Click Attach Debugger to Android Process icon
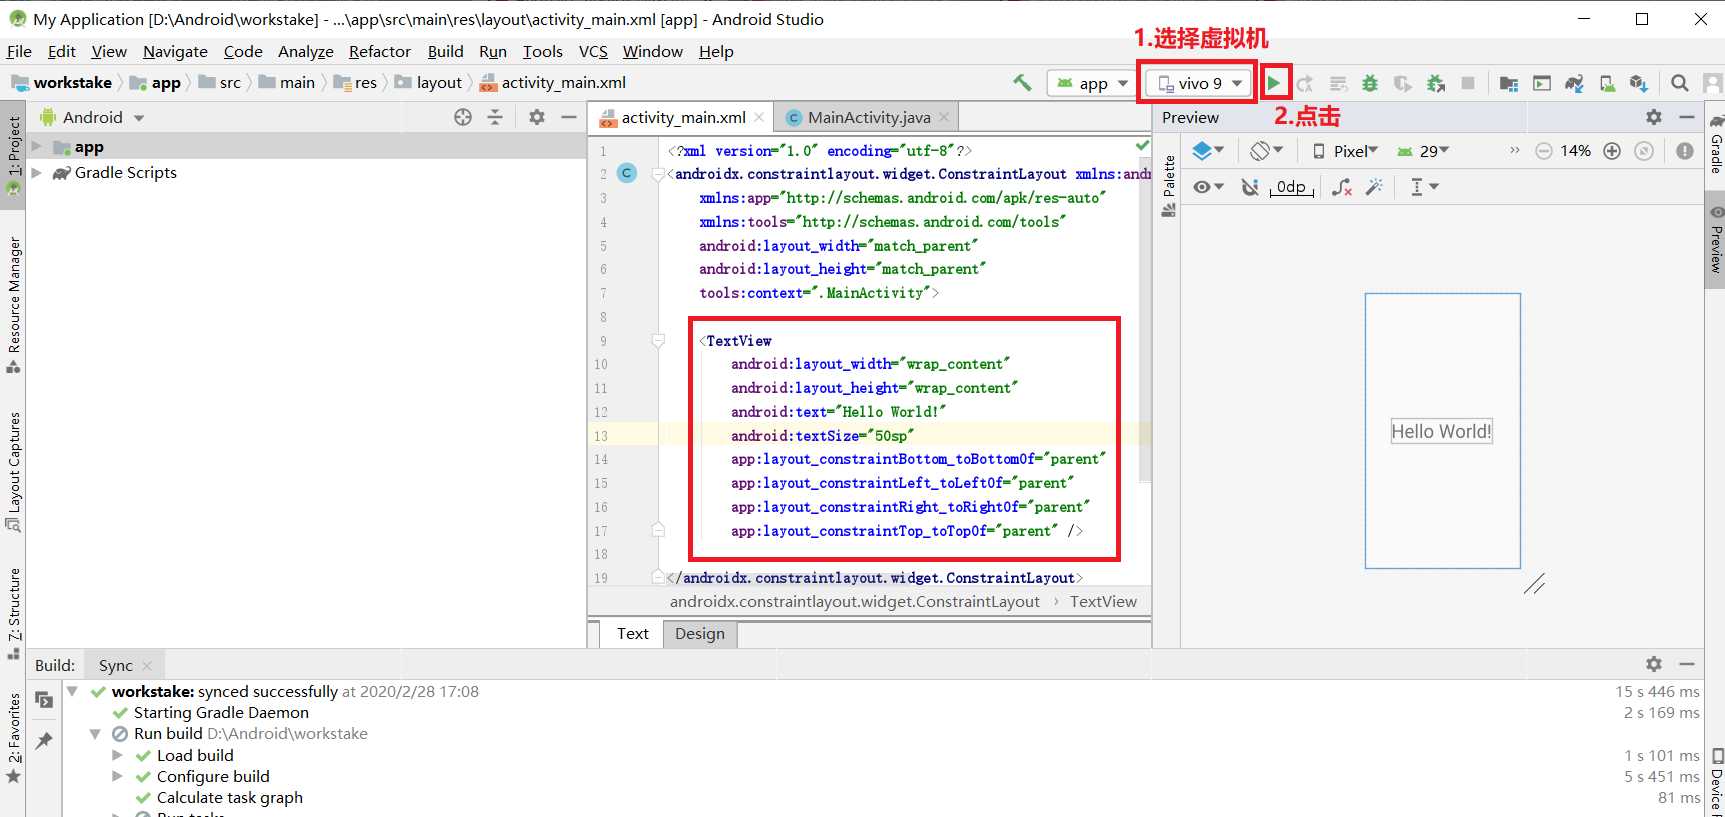1725x817 pixels. (1436, 83)
